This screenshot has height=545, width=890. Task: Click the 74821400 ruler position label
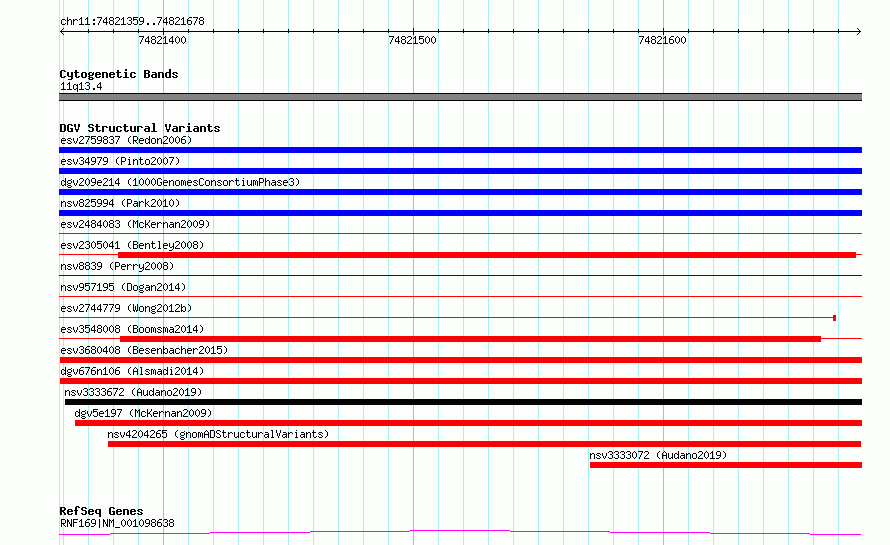162,40
